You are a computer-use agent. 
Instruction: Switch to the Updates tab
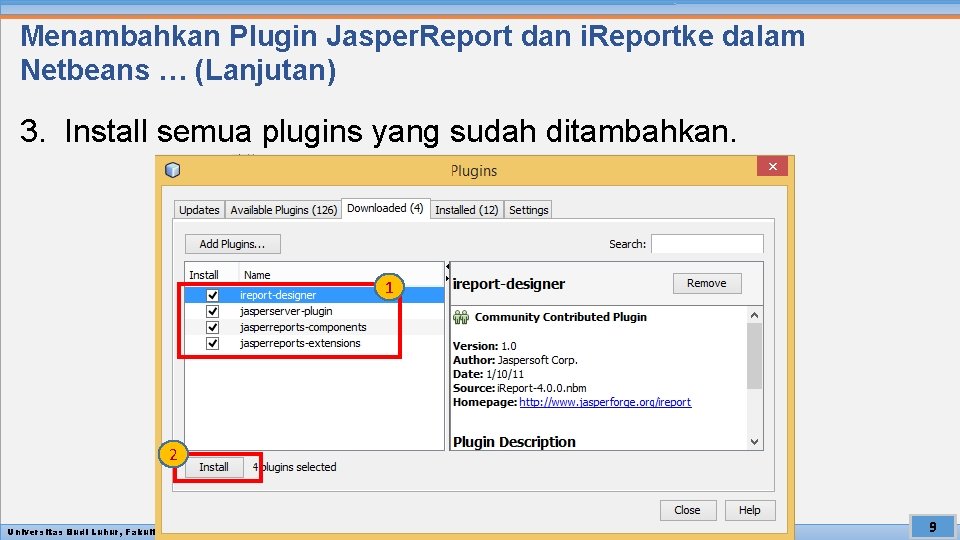coord(199,209)
